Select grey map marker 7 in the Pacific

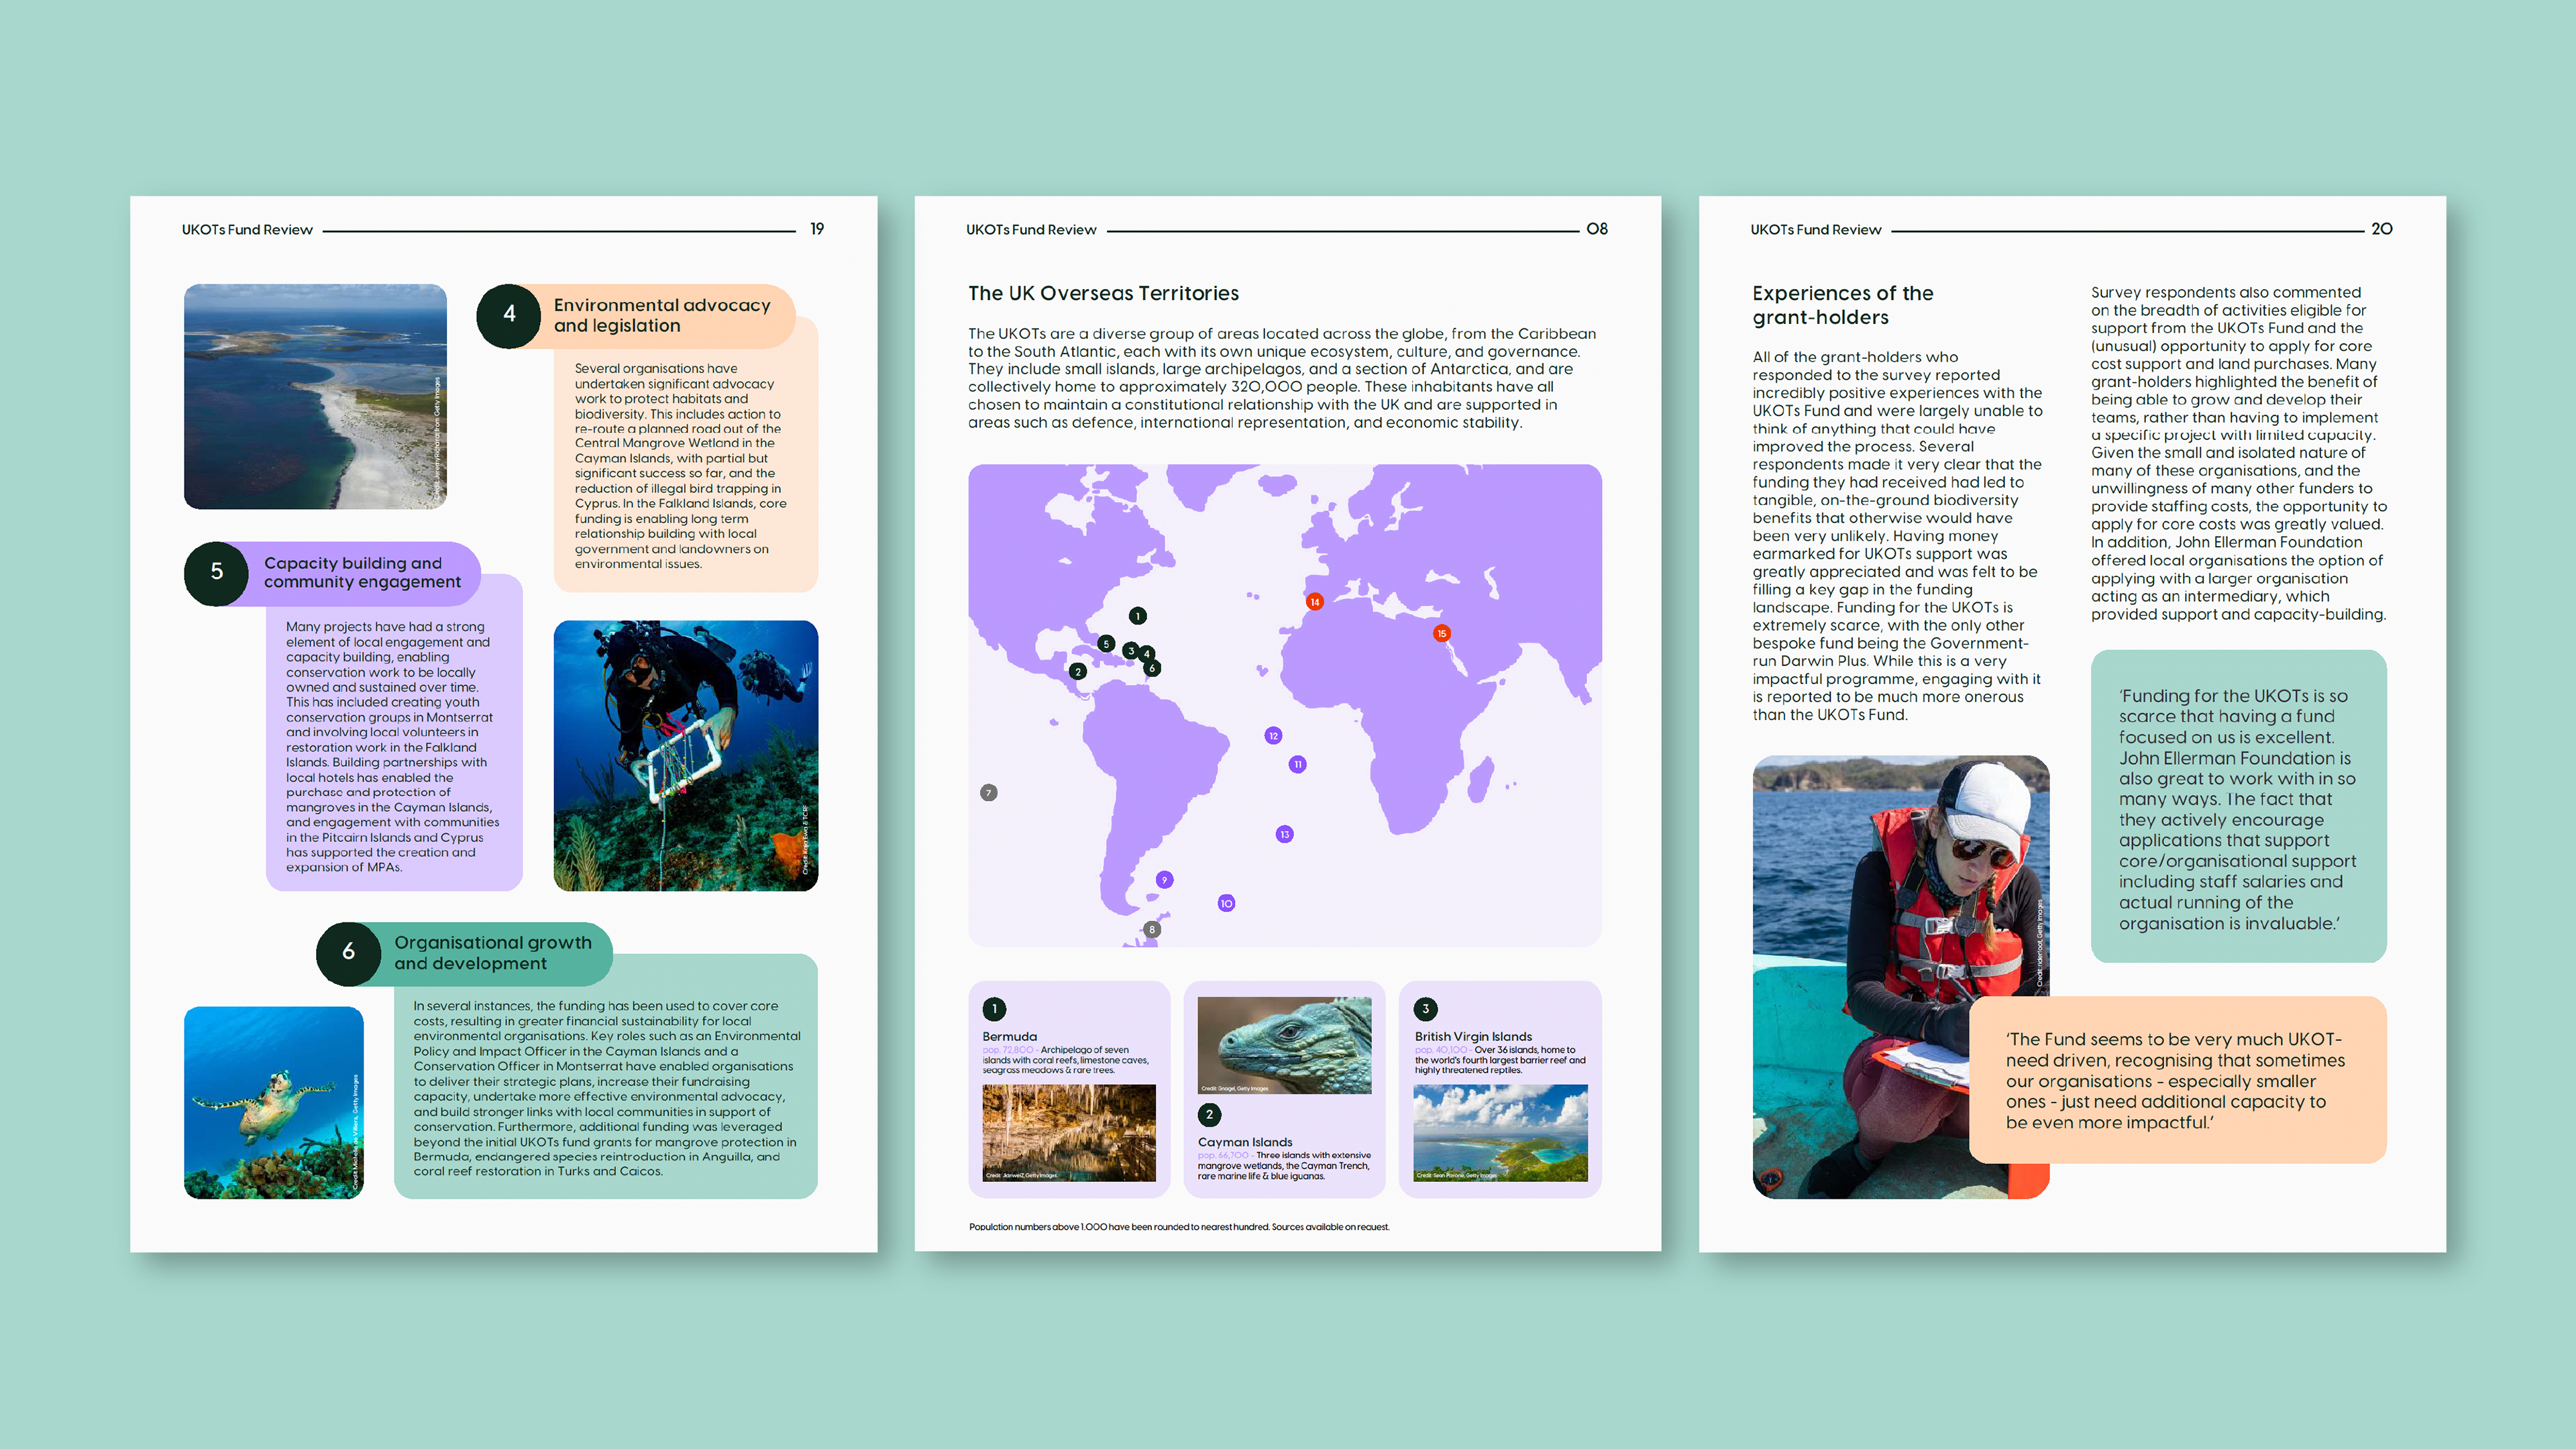tap(989, 793)
